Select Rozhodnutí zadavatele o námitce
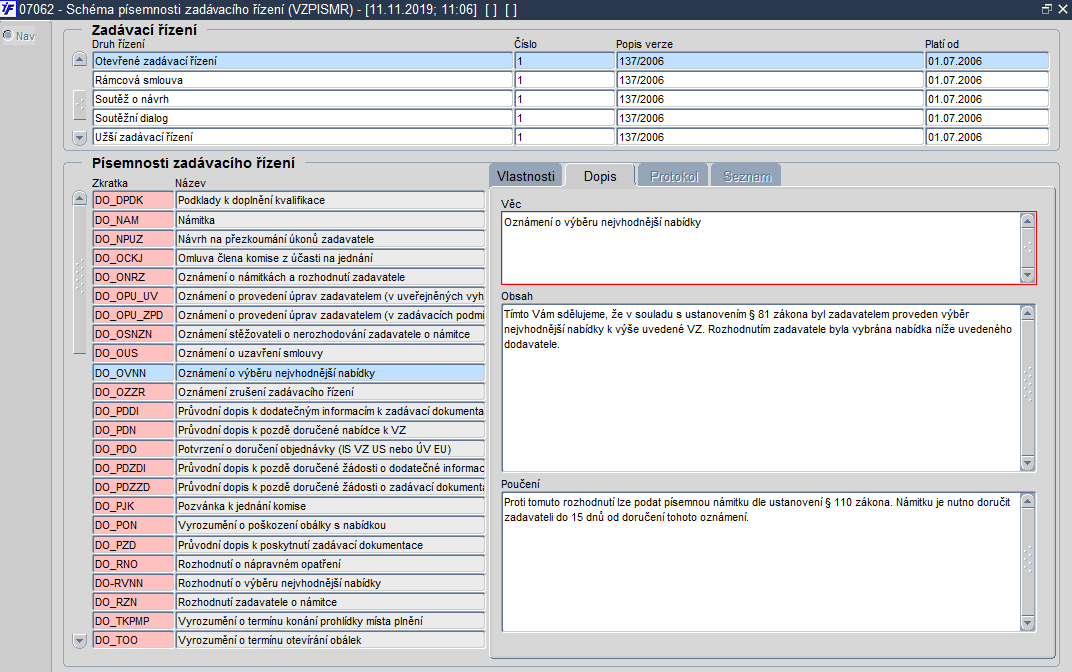This screenshot has height=672, width=1072. coord(330,602)
